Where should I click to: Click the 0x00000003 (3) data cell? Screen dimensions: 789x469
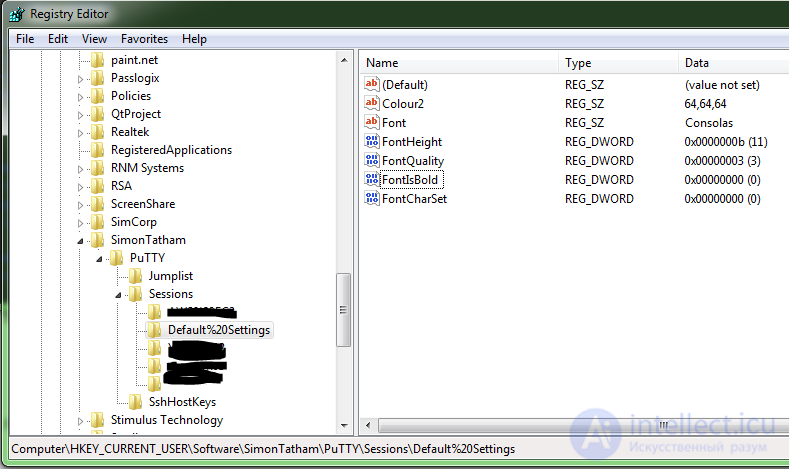pyautogui.click(x=722, y=161)
